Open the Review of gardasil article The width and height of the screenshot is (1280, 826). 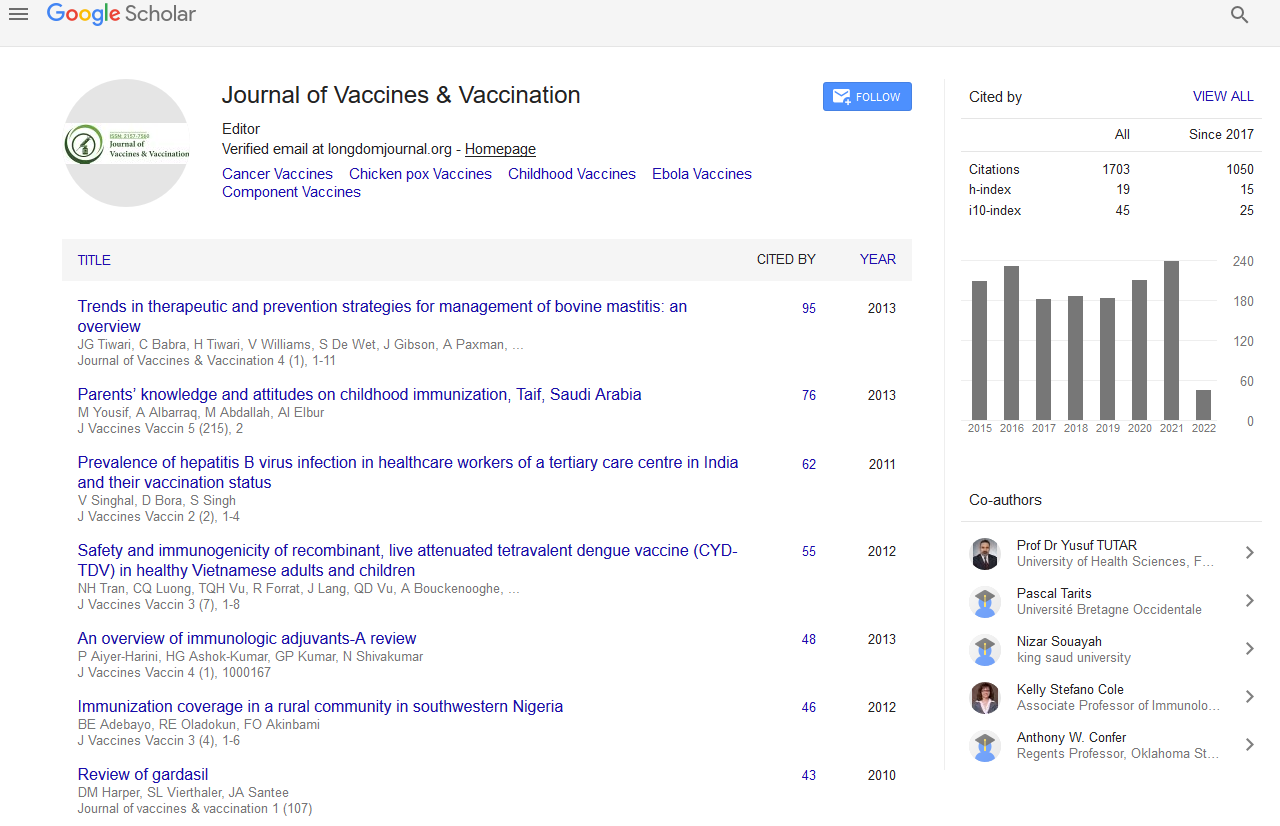click(x=143, y=775)
